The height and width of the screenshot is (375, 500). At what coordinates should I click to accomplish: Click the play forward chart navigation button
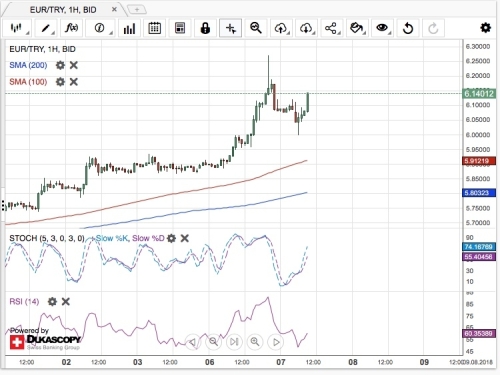(x=276, y=342)
